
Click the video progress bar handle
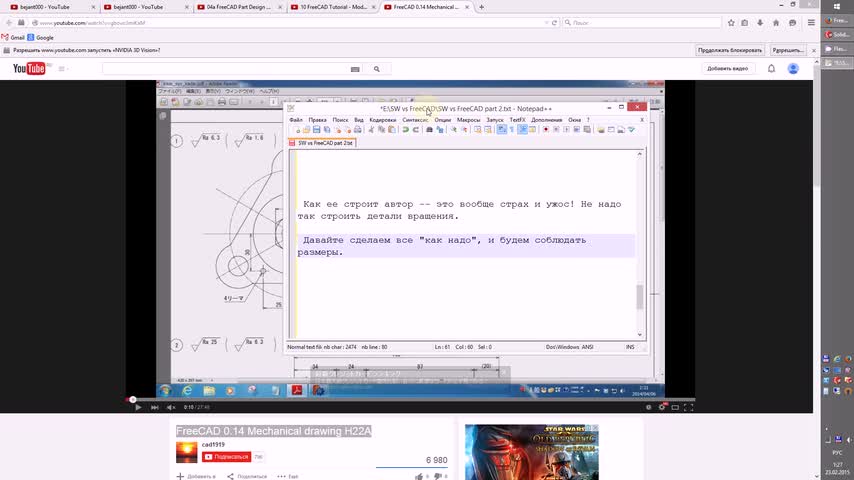[x=132, y=399]
